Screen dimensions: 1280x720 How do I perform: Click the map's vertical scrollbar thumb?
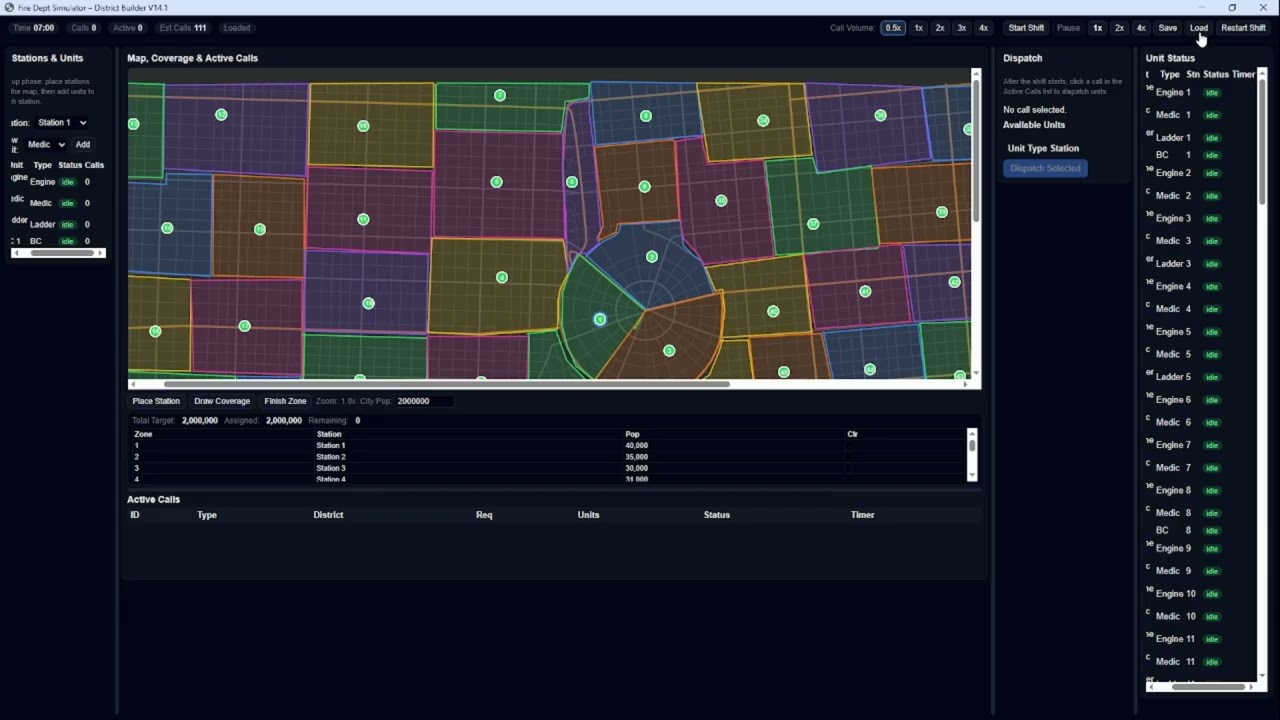point(976,151)
